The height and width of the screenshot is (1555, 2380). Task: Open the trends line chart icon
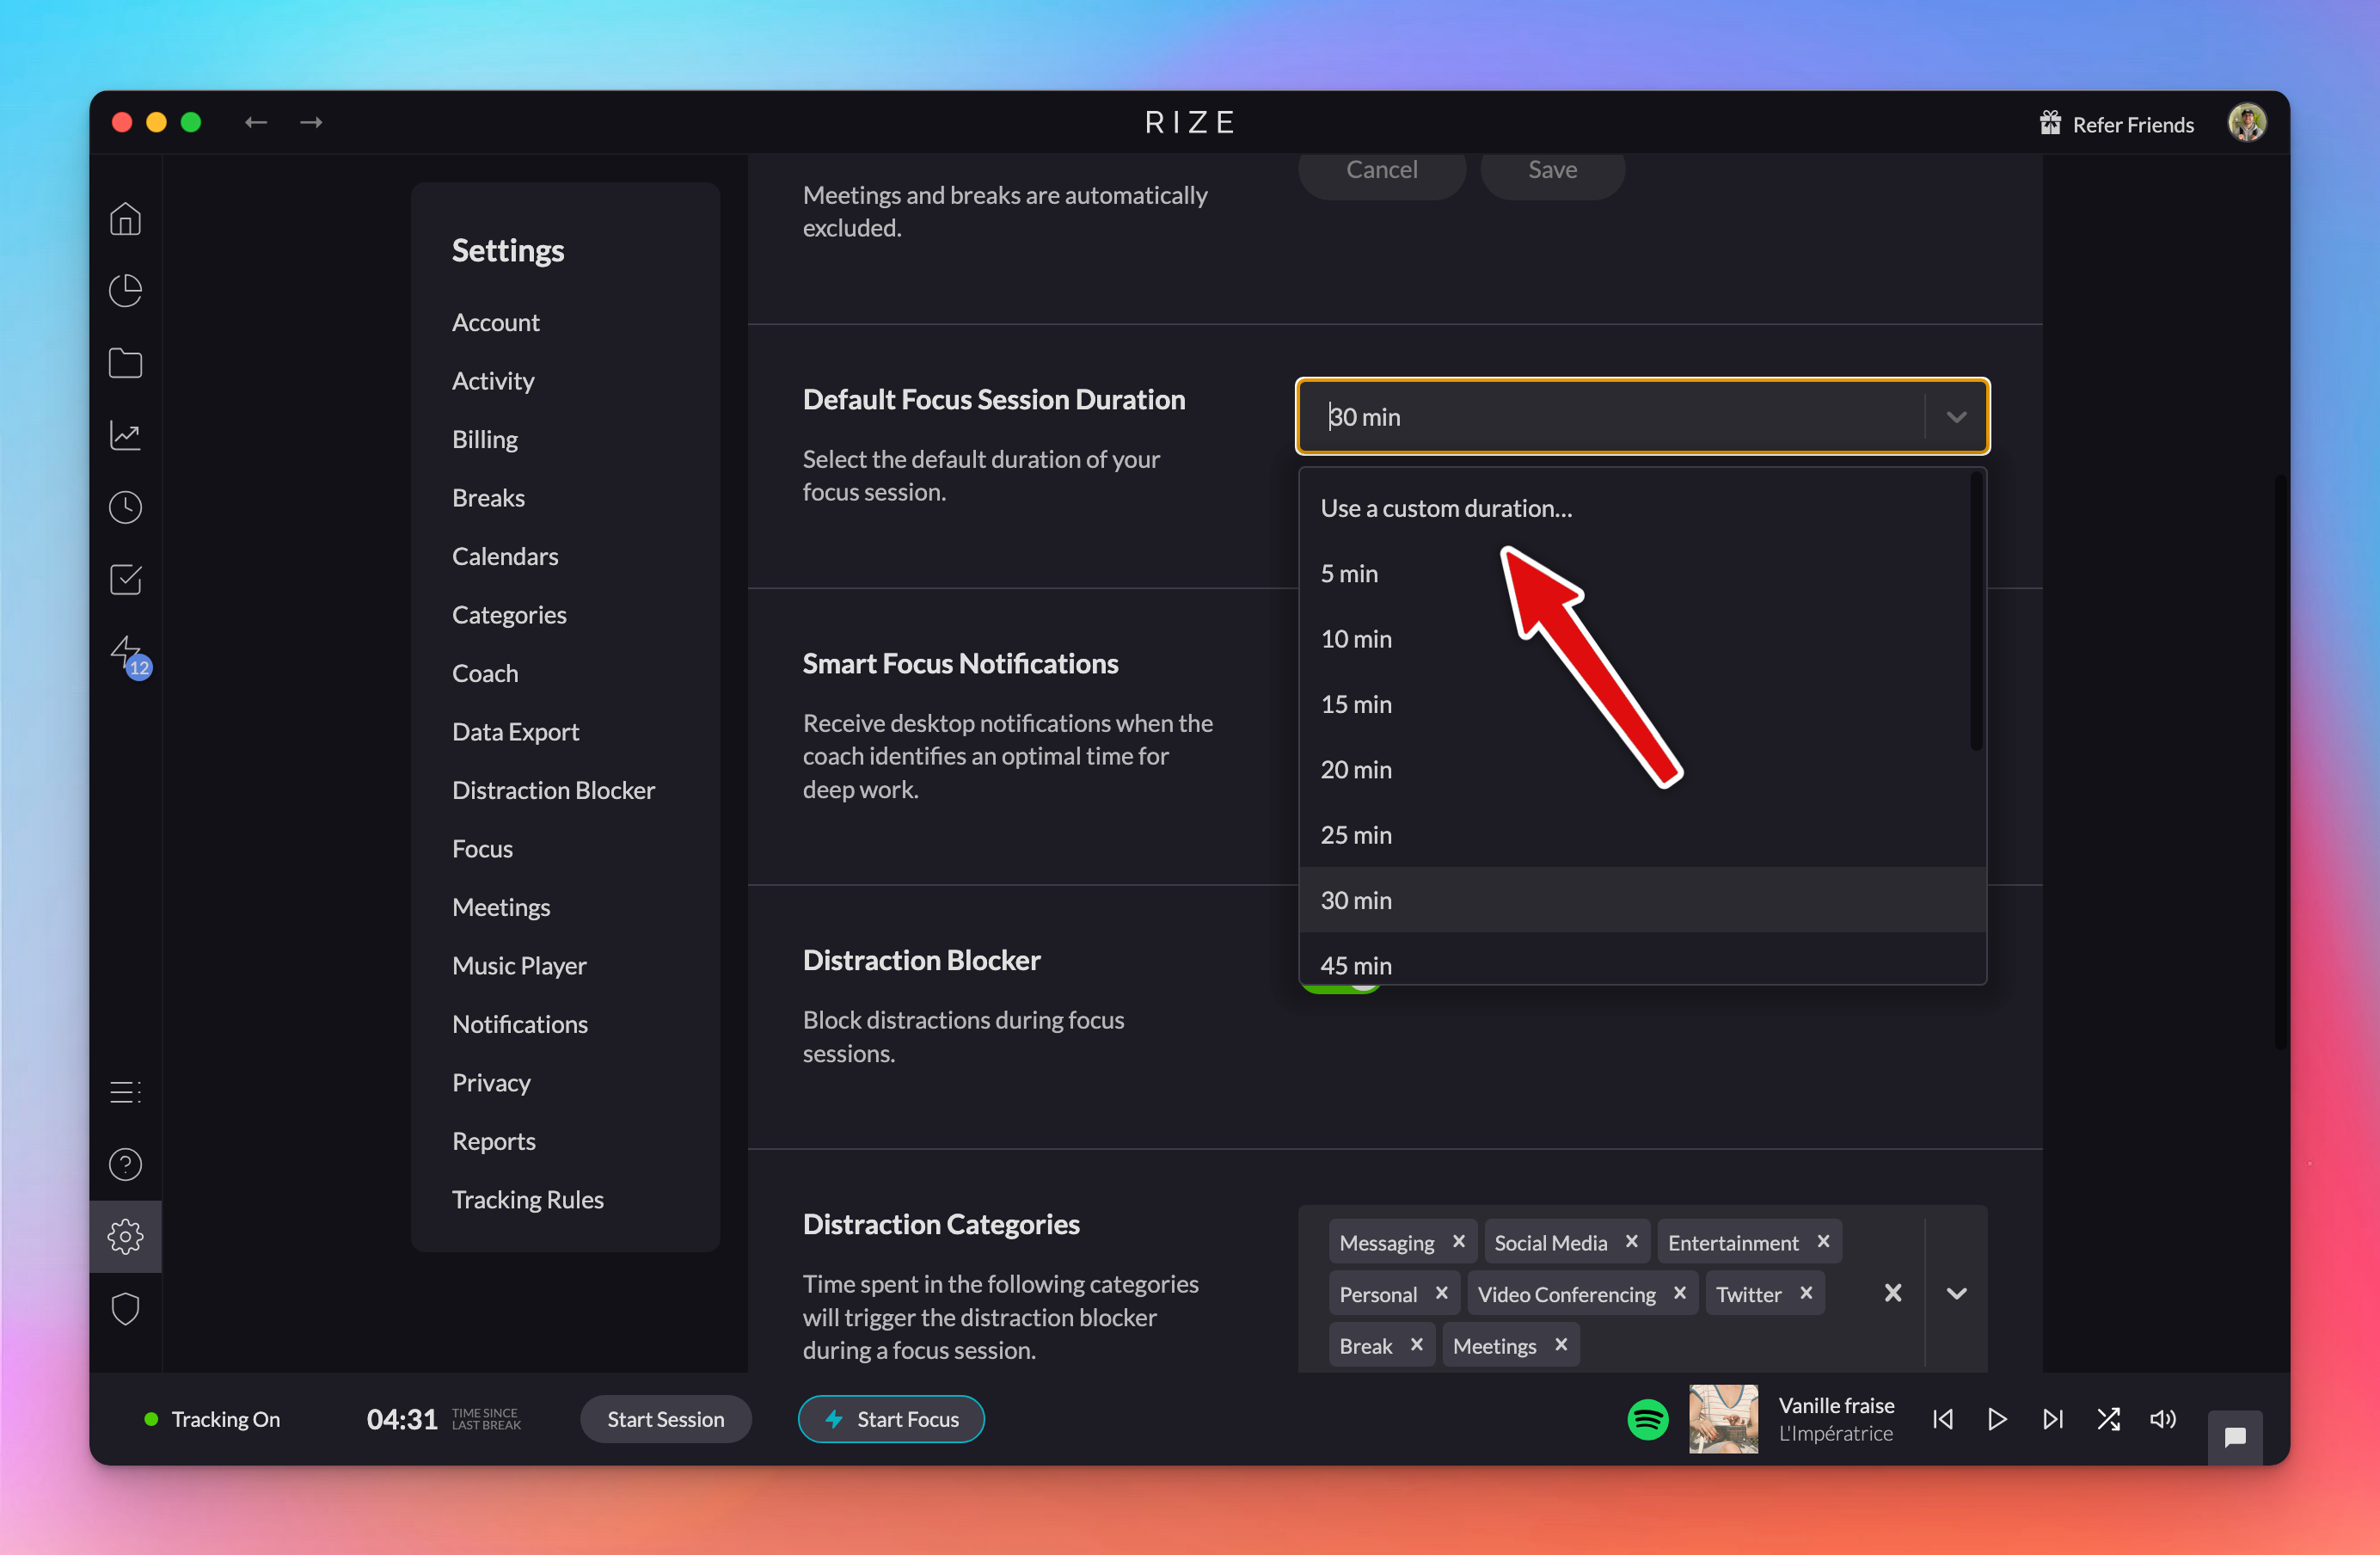coord(125,435)
